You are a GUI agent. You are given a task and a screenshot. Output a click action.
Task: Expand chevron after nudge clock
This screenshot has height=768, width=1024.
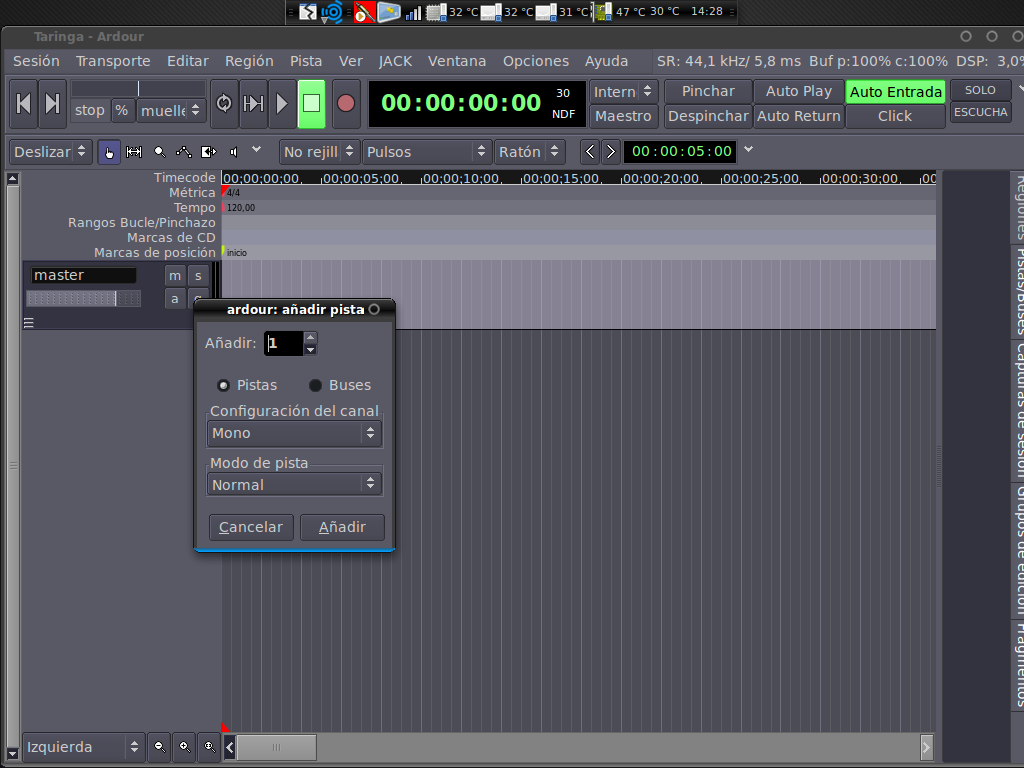(x=749, y=150)
